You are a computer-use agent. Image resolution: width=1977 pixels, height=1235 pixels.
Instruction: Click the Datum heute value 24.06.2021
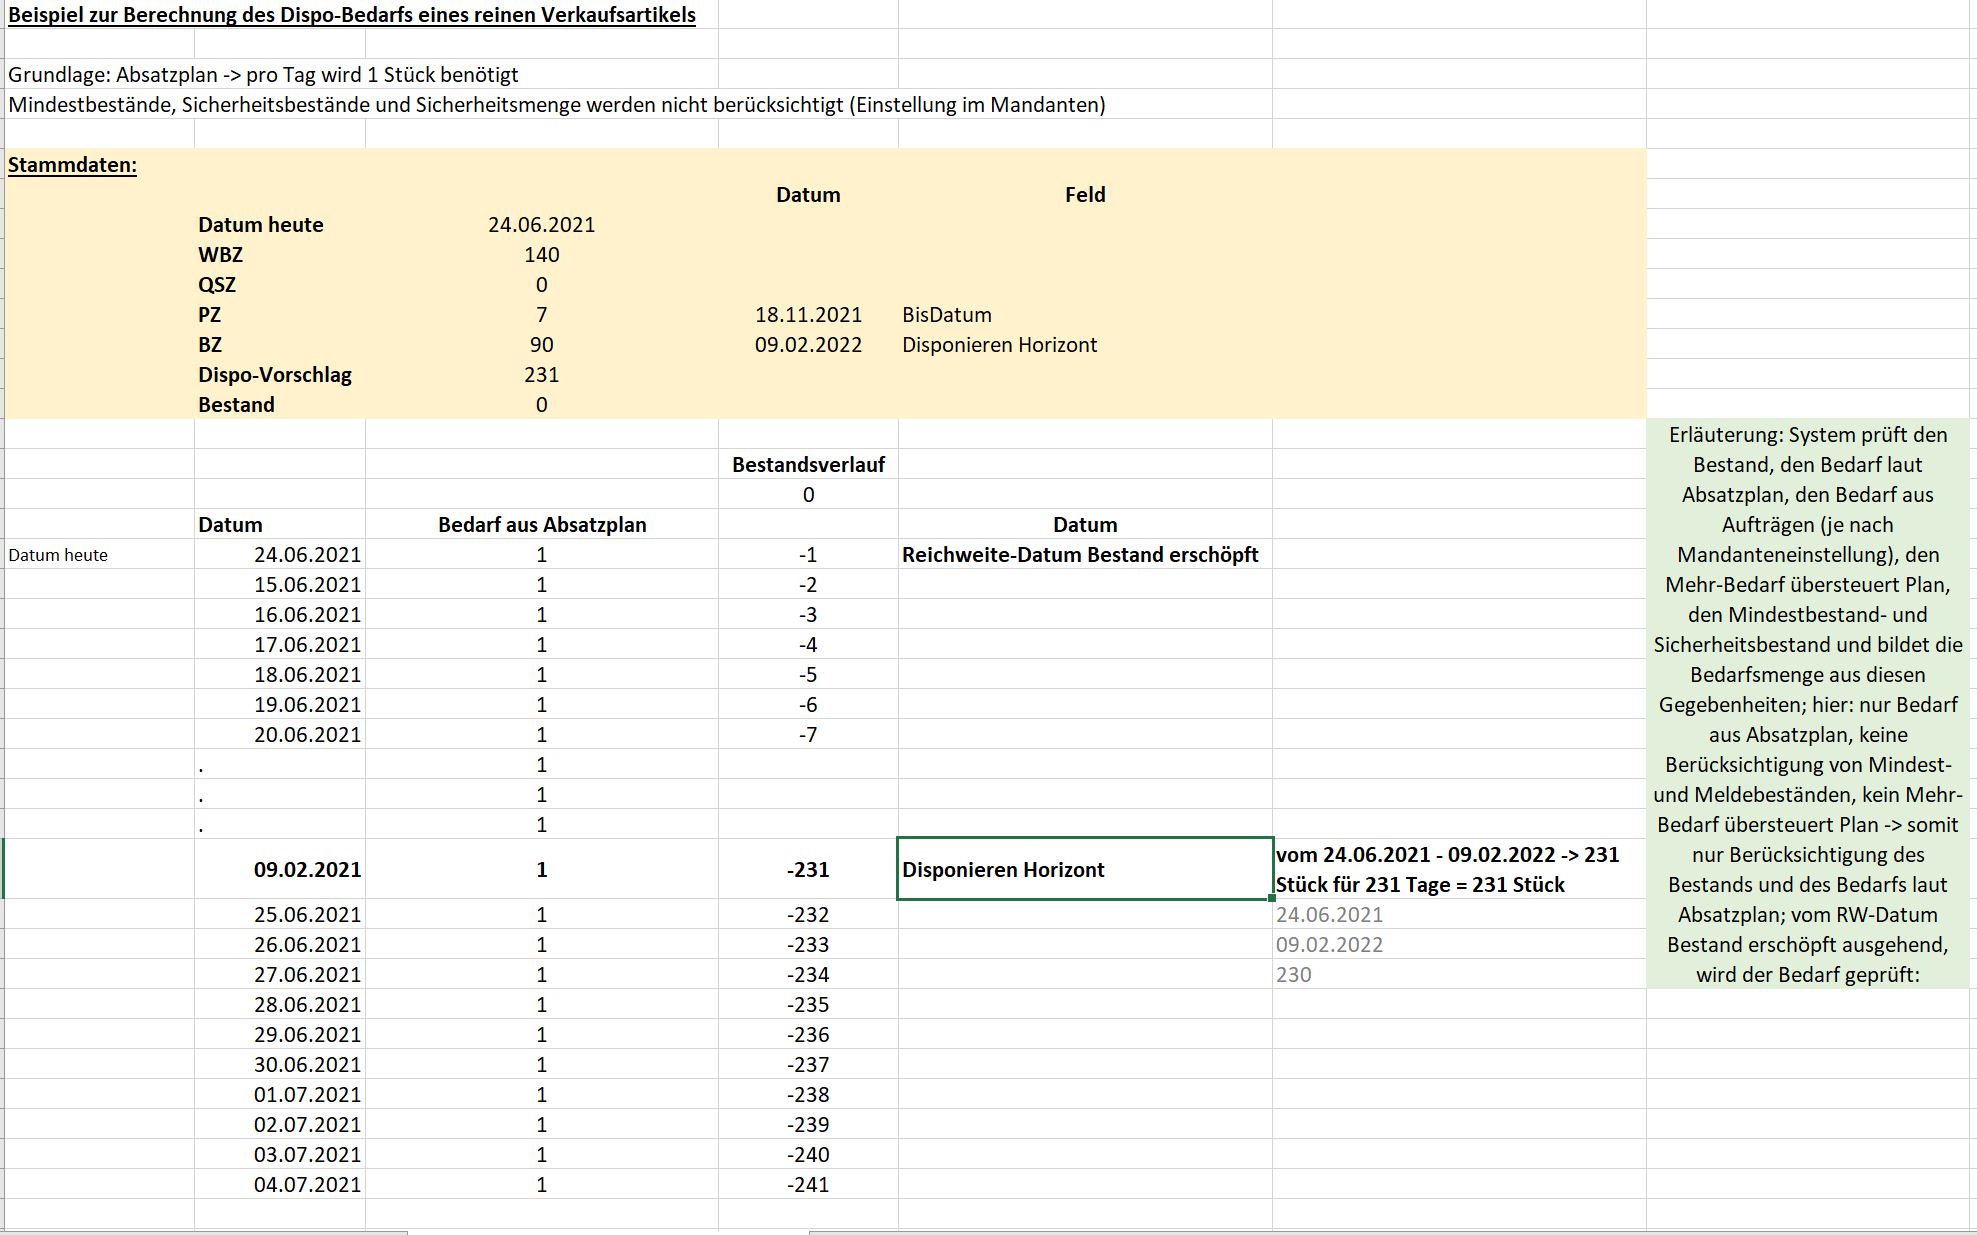[541, 225]
